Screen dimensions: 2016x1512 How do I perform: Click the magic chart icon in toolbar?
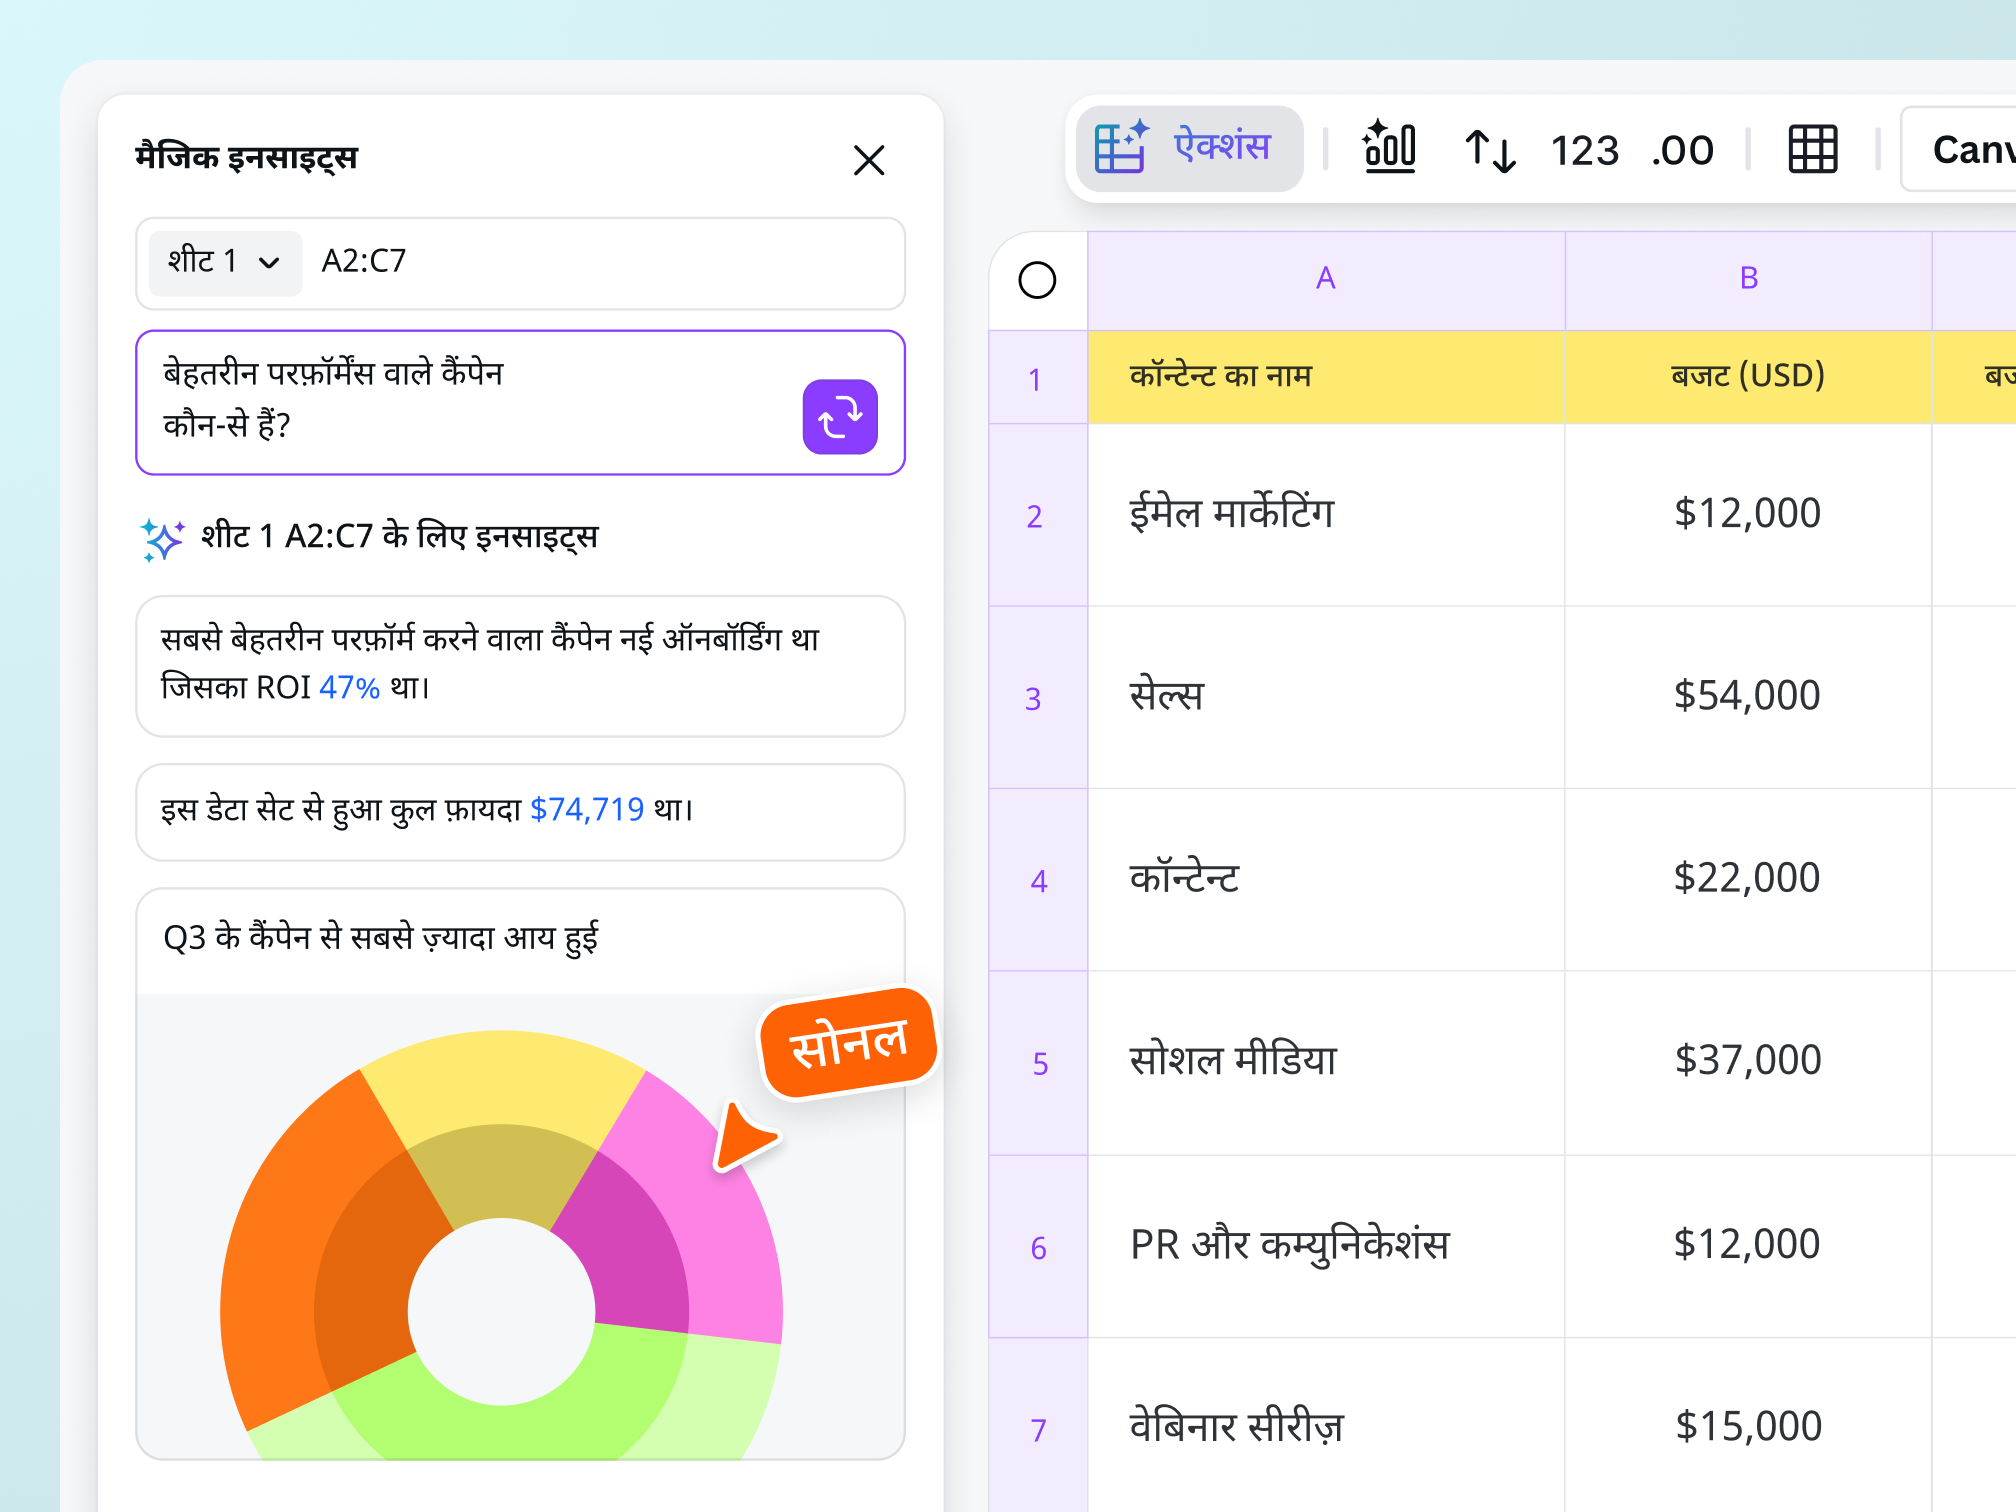coord(1390,148)
